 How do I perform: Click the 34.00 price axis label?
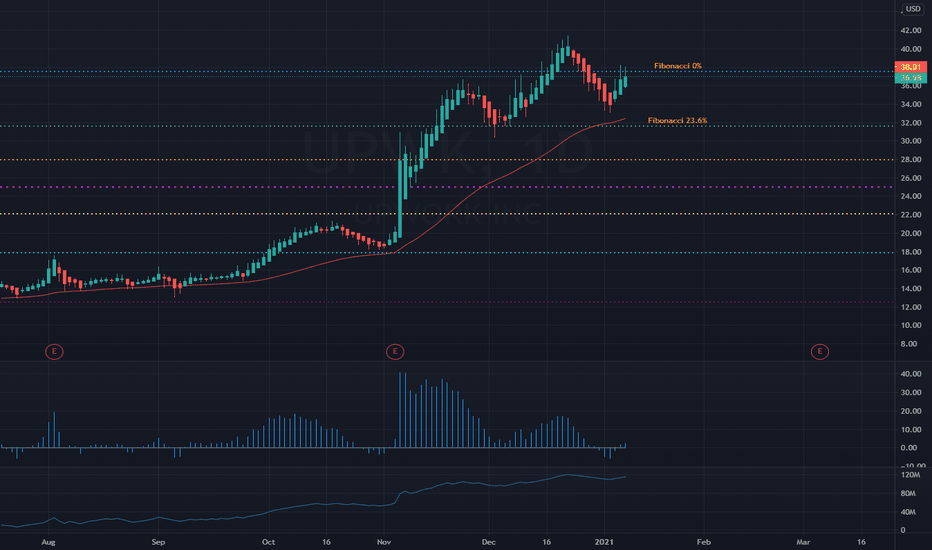coord(911,104)
